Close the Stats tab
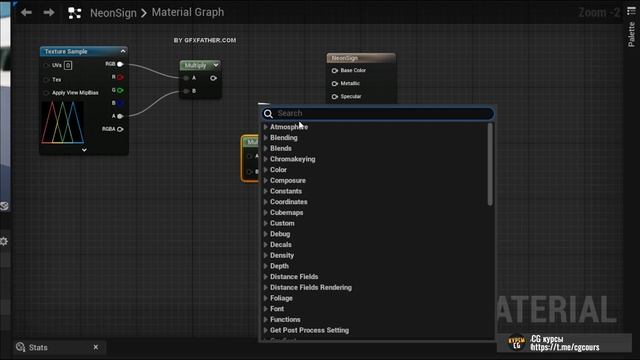 click(96, 347)
